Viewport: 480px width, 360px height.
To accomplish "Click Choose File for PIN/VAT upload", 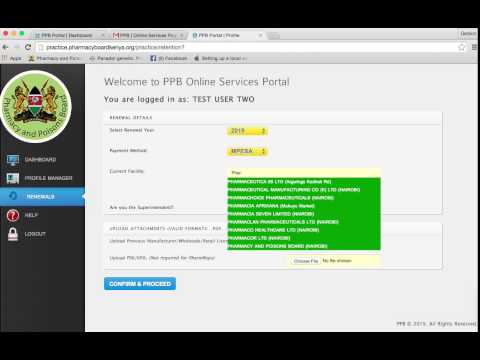I will [306, 261].
